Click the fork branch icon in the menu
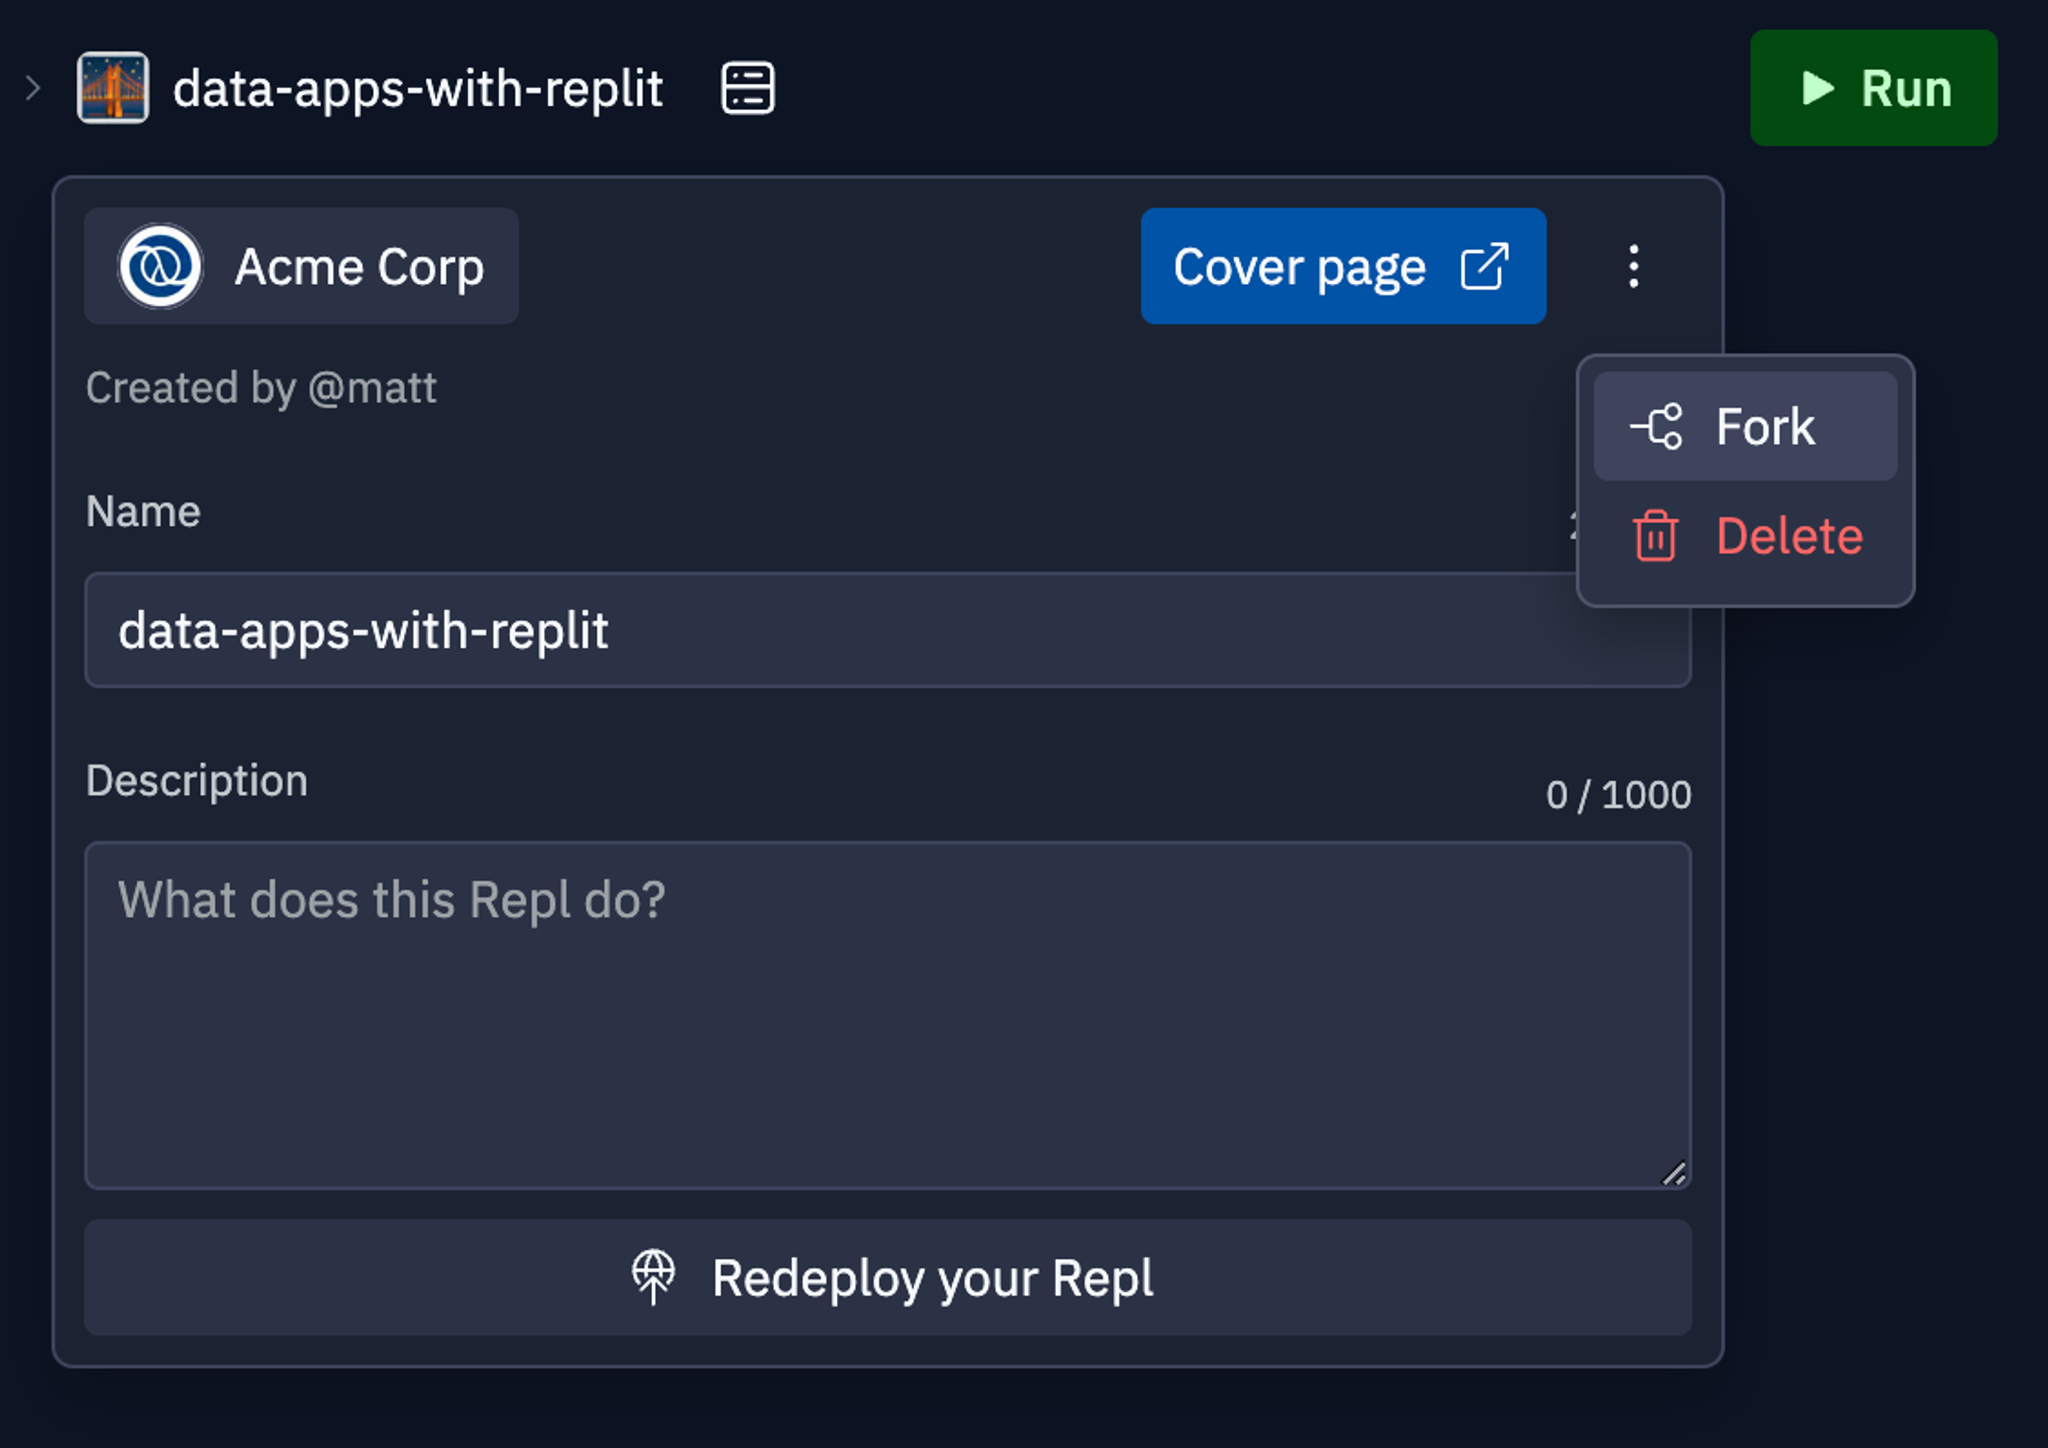 click(x=1654, y=426)
